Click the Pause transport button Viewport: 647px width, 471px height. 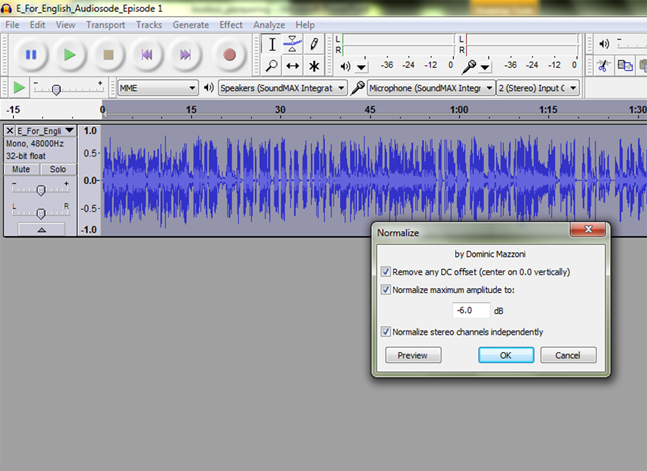(x=31, y=54)
